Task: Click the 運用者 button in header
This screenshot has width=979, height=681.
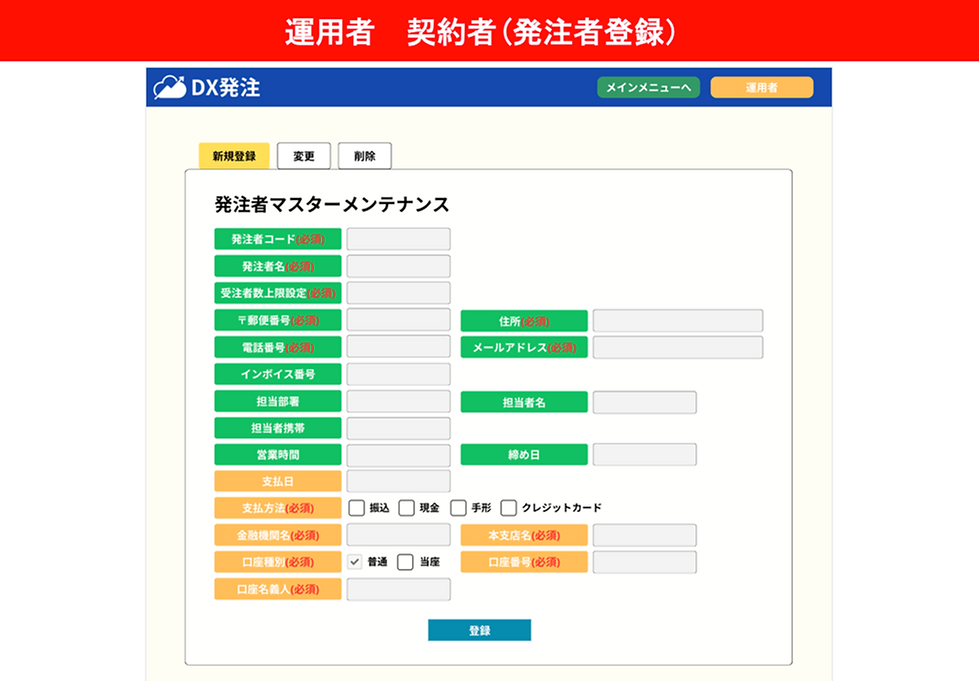Action: tap(762, 87)
